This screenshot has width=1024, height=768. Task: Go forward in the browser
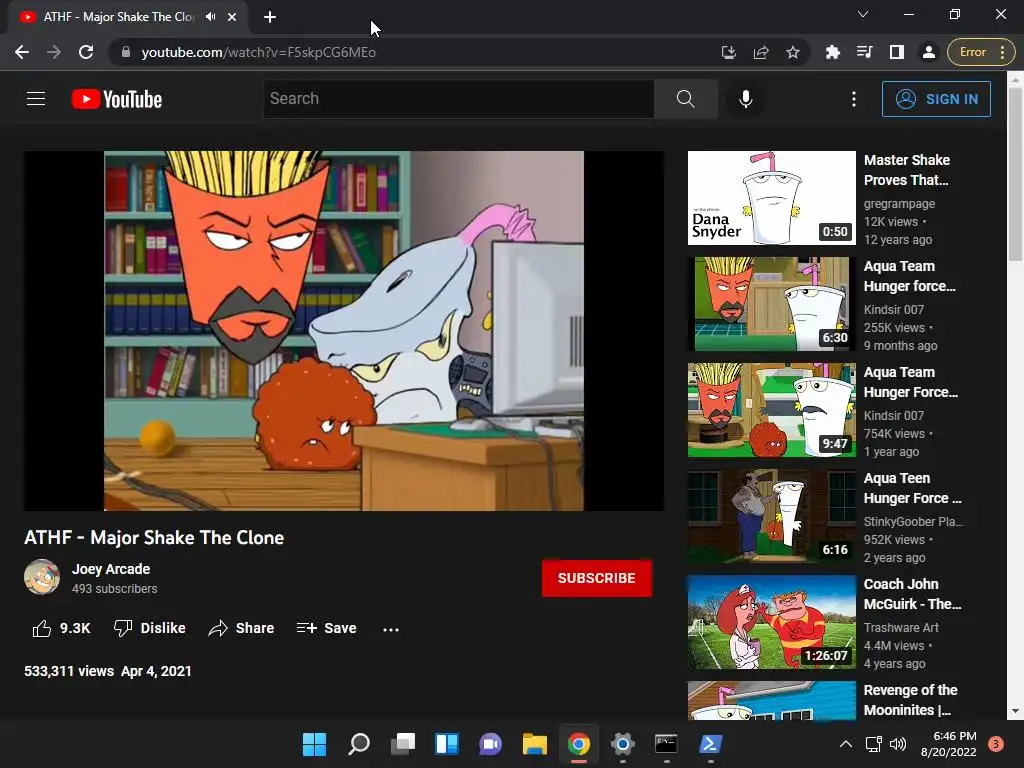coord(54,52)
